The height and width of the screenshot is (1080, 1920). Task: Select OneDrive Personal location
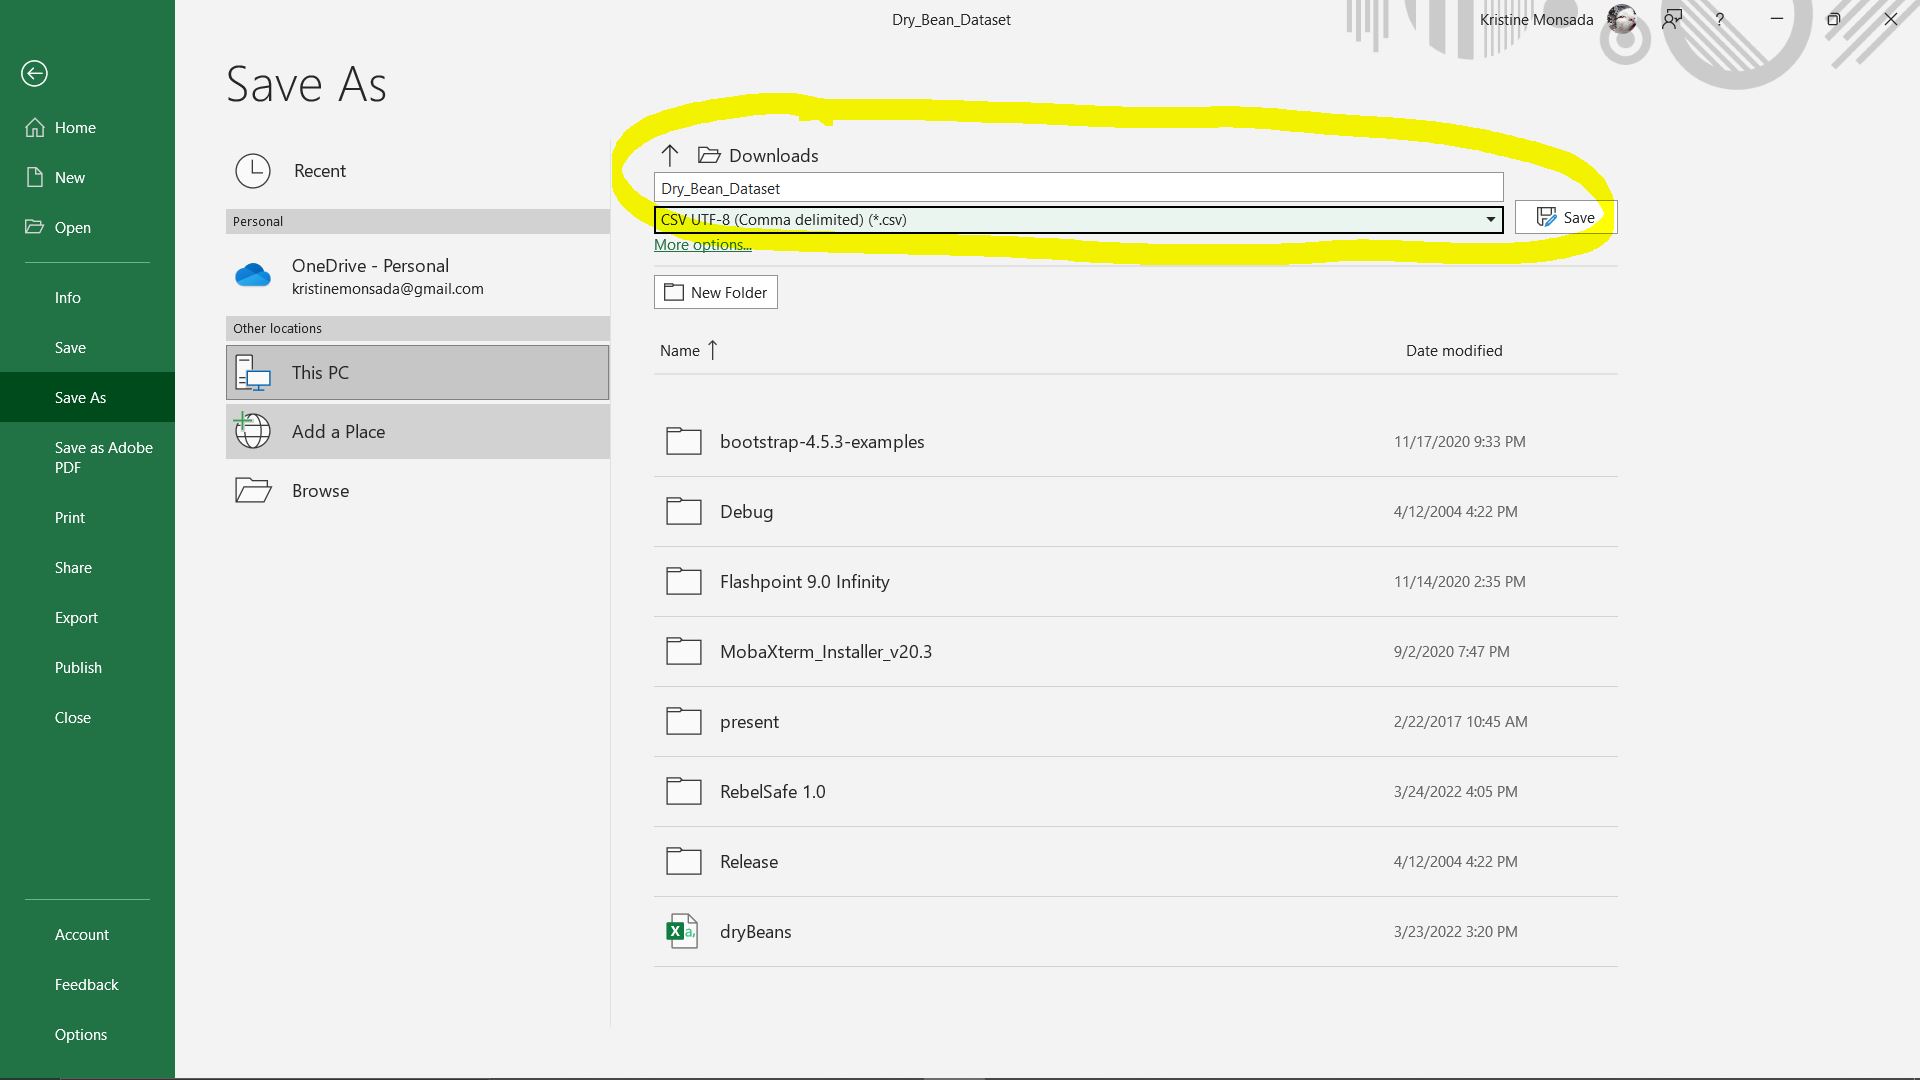point(369,274)
